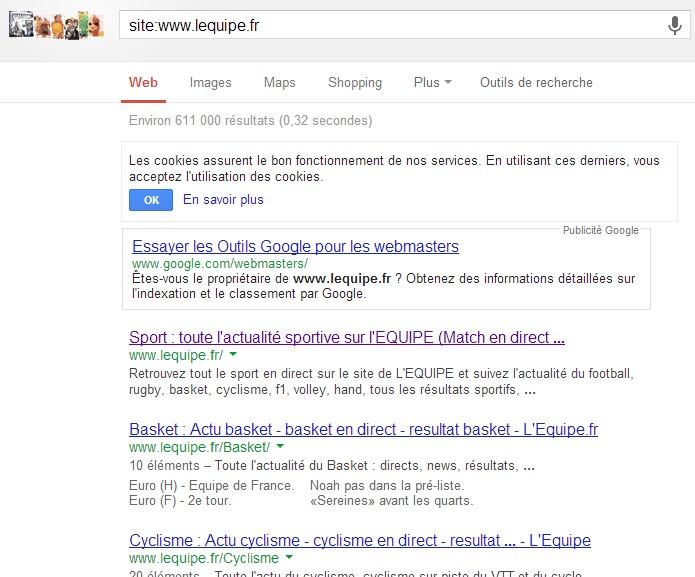The width and height of the screenshot is (695, 577).
Task: Click the search box containing site:www.lequipe.fr
Action: 404,25
